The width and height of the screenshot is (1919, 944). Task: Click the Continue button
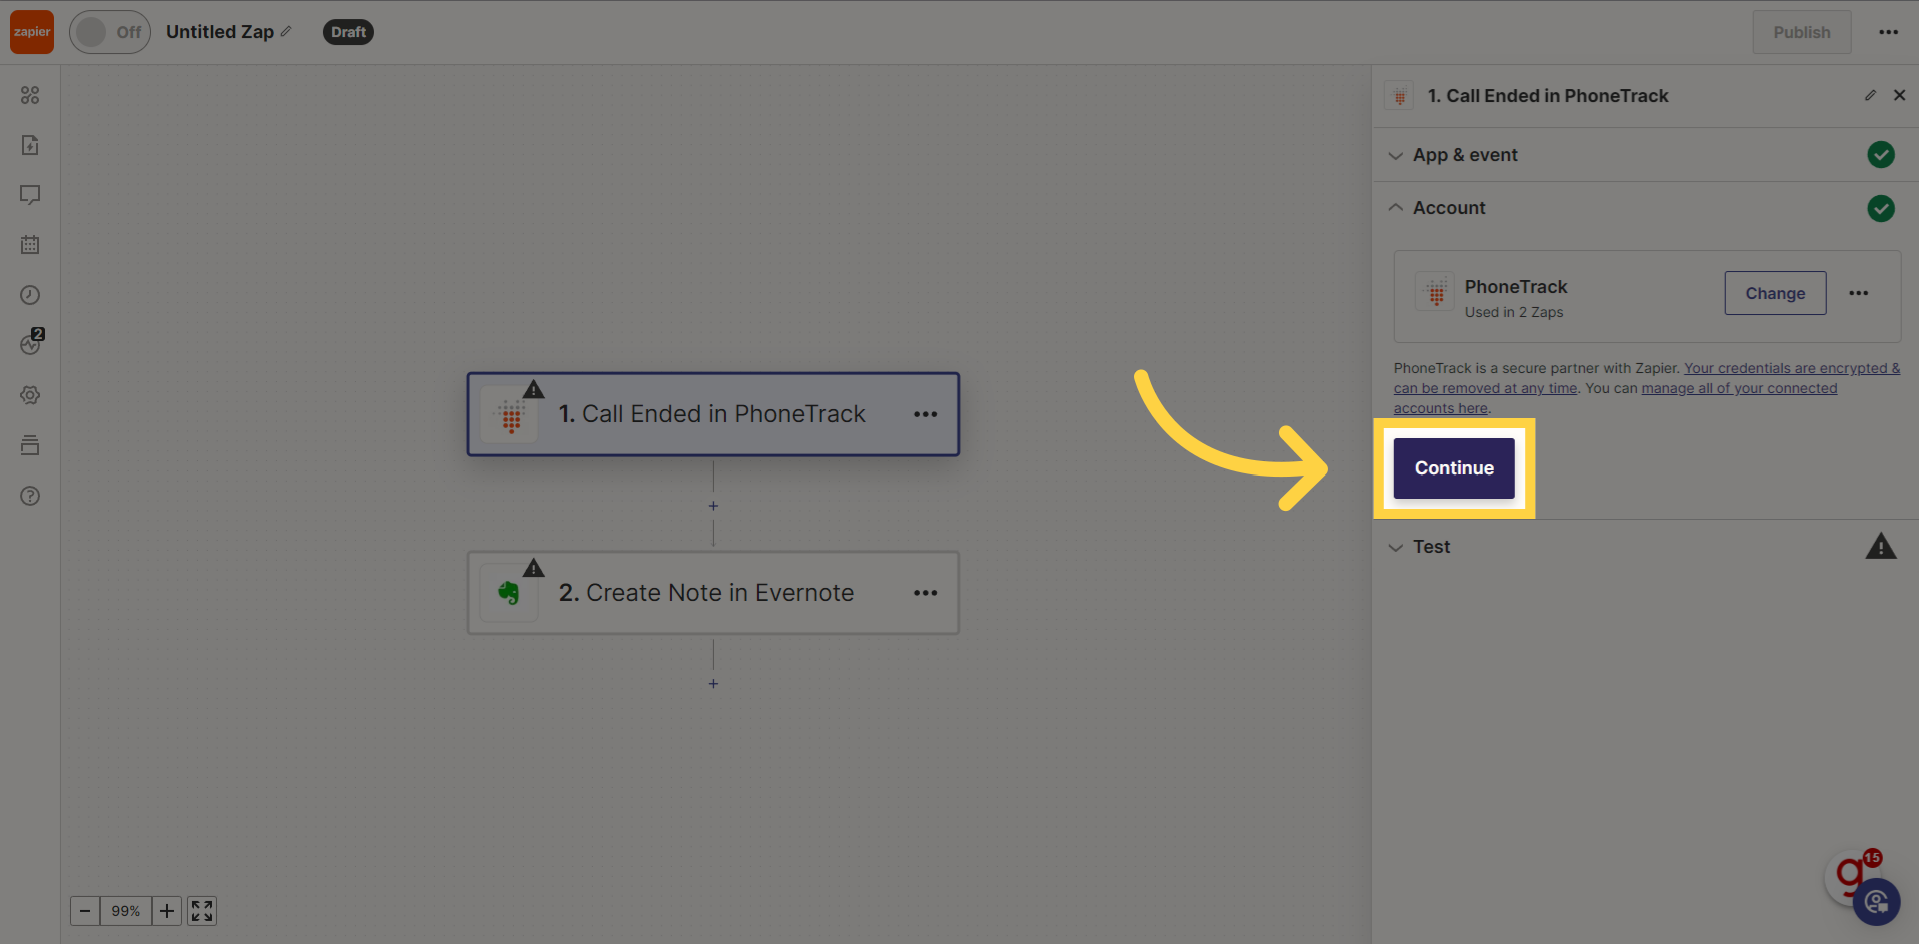point(1454,468)
